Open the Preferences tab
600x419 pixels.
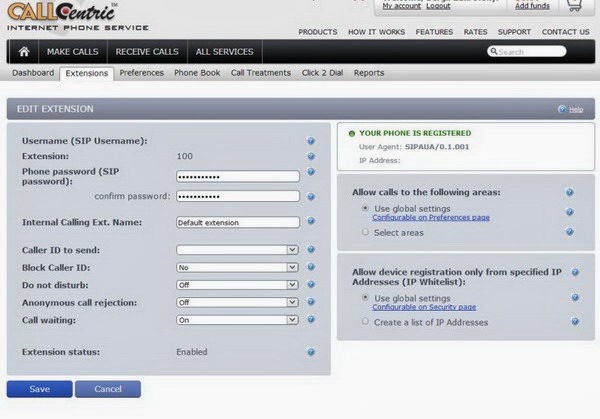pos(141,73)
